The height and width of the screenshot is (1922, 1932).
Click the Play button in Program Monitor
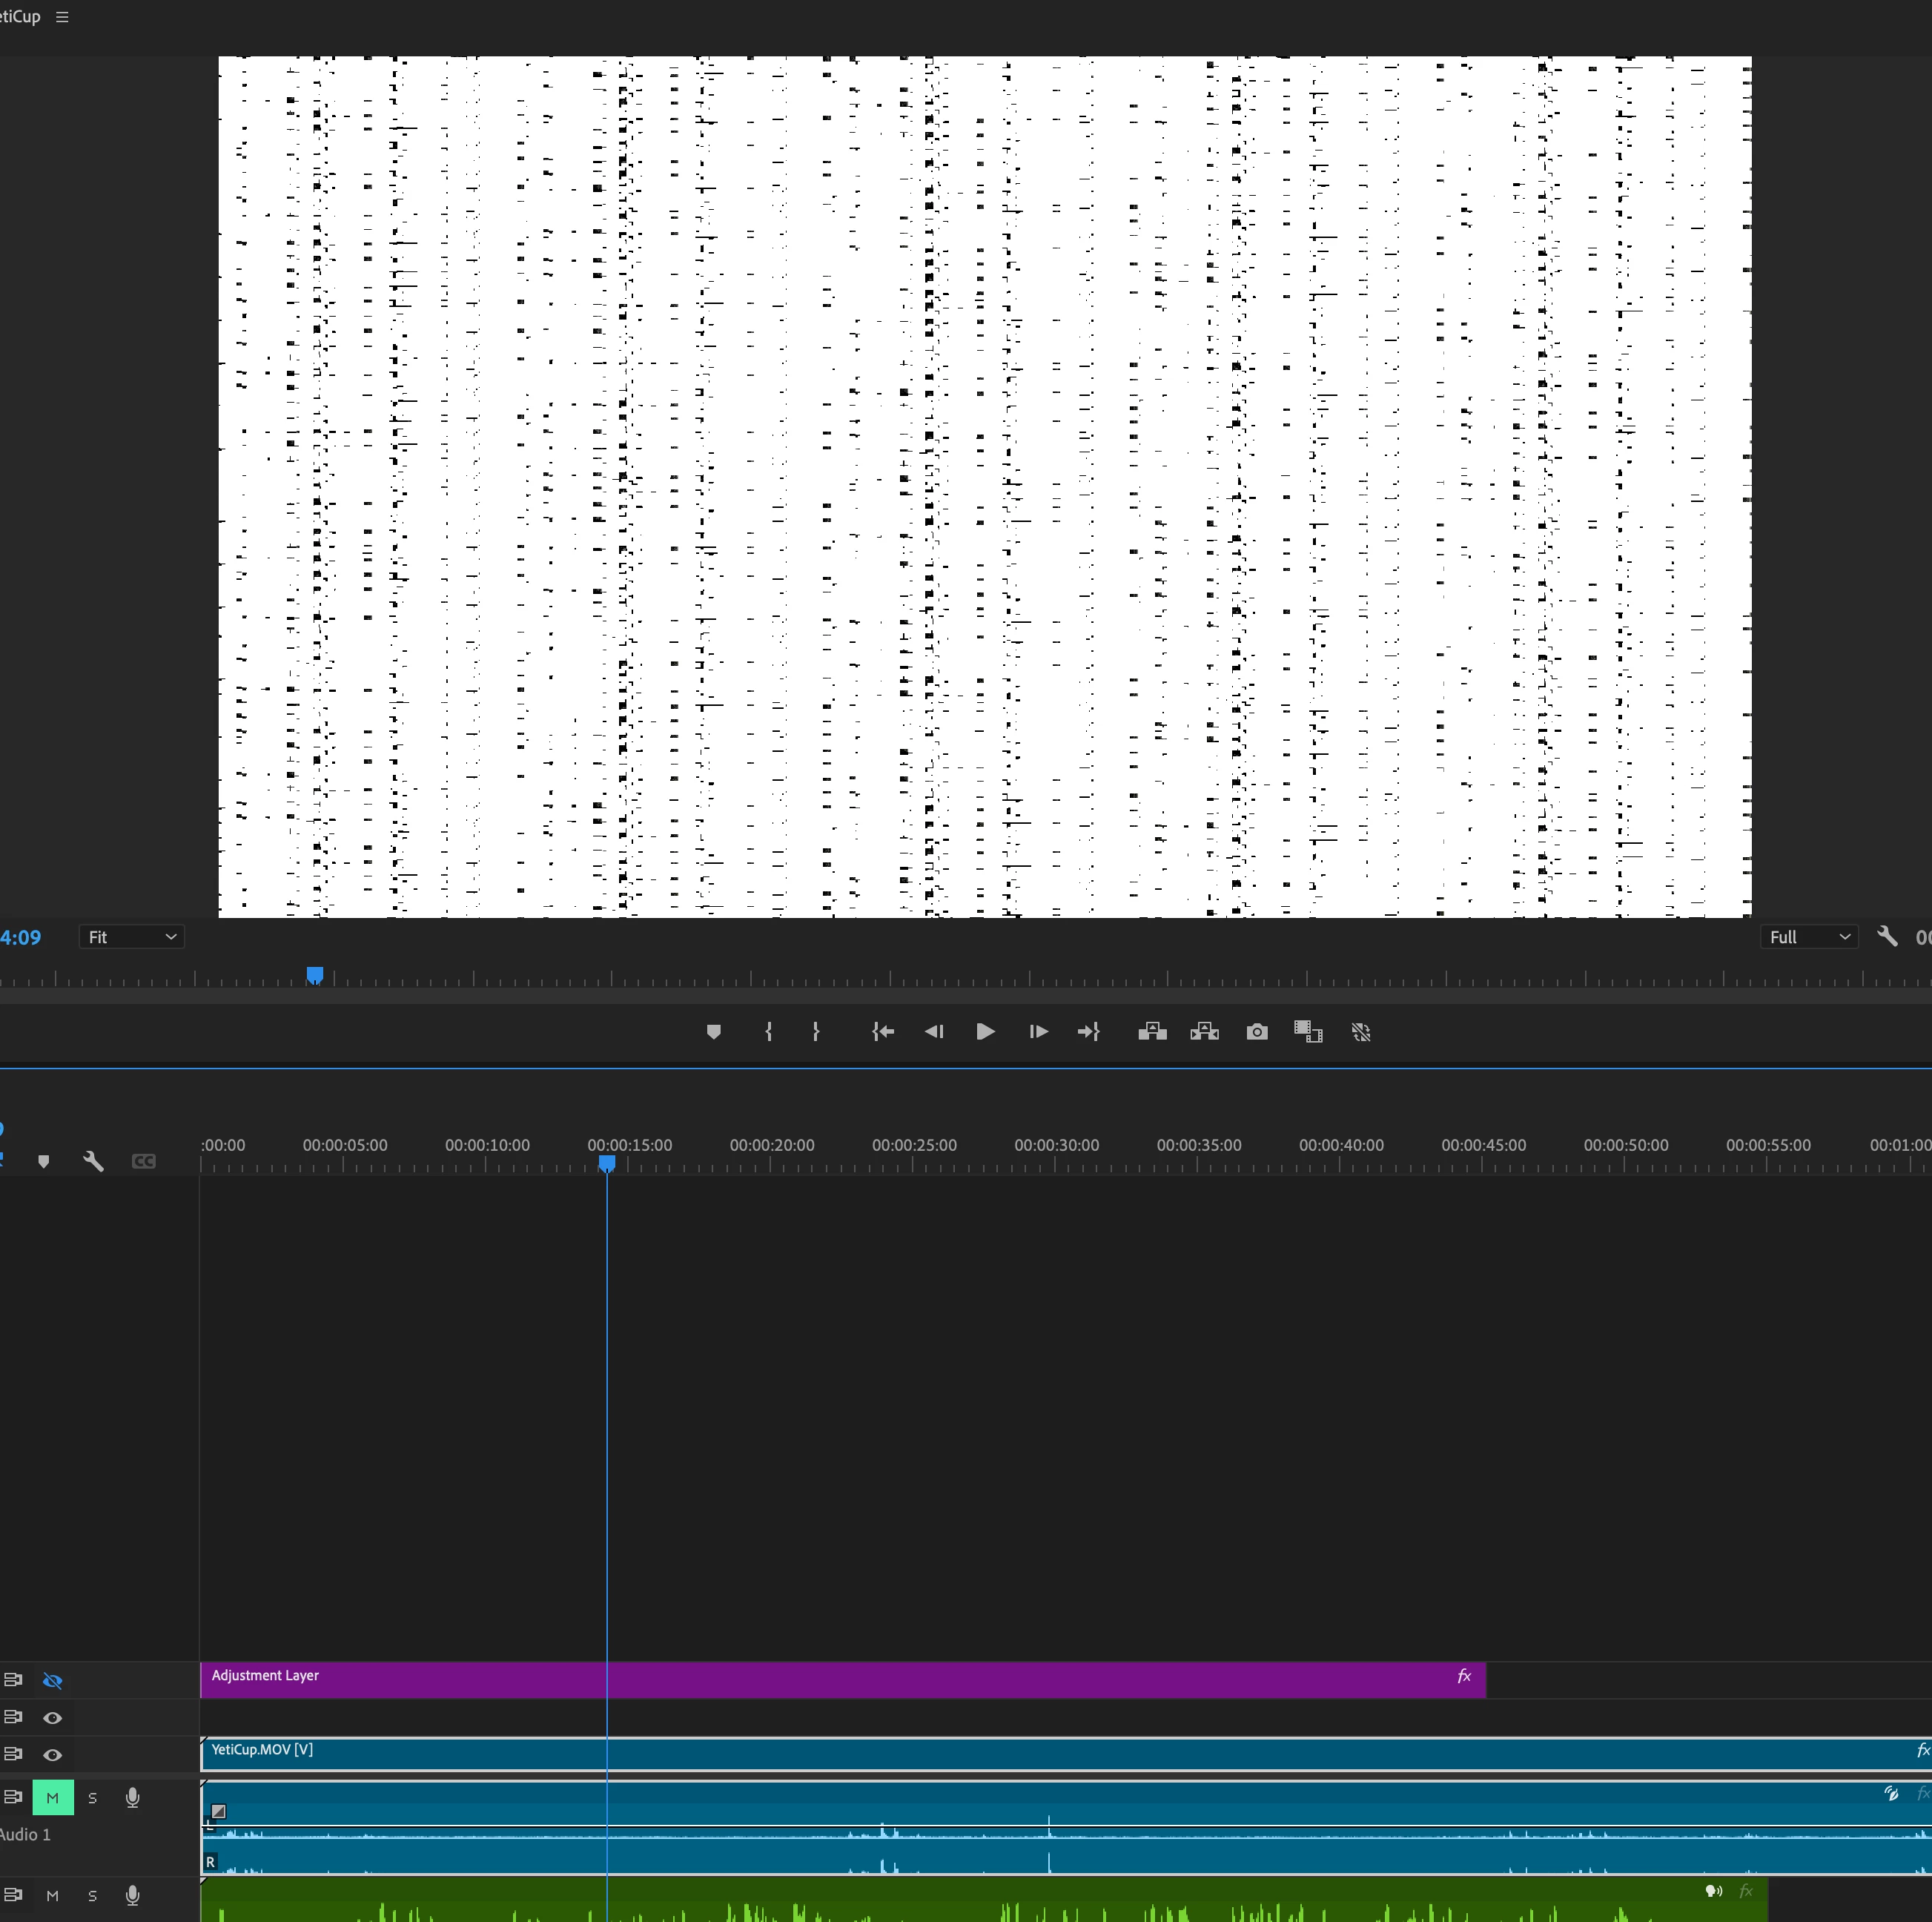[x=984, y=1032]
